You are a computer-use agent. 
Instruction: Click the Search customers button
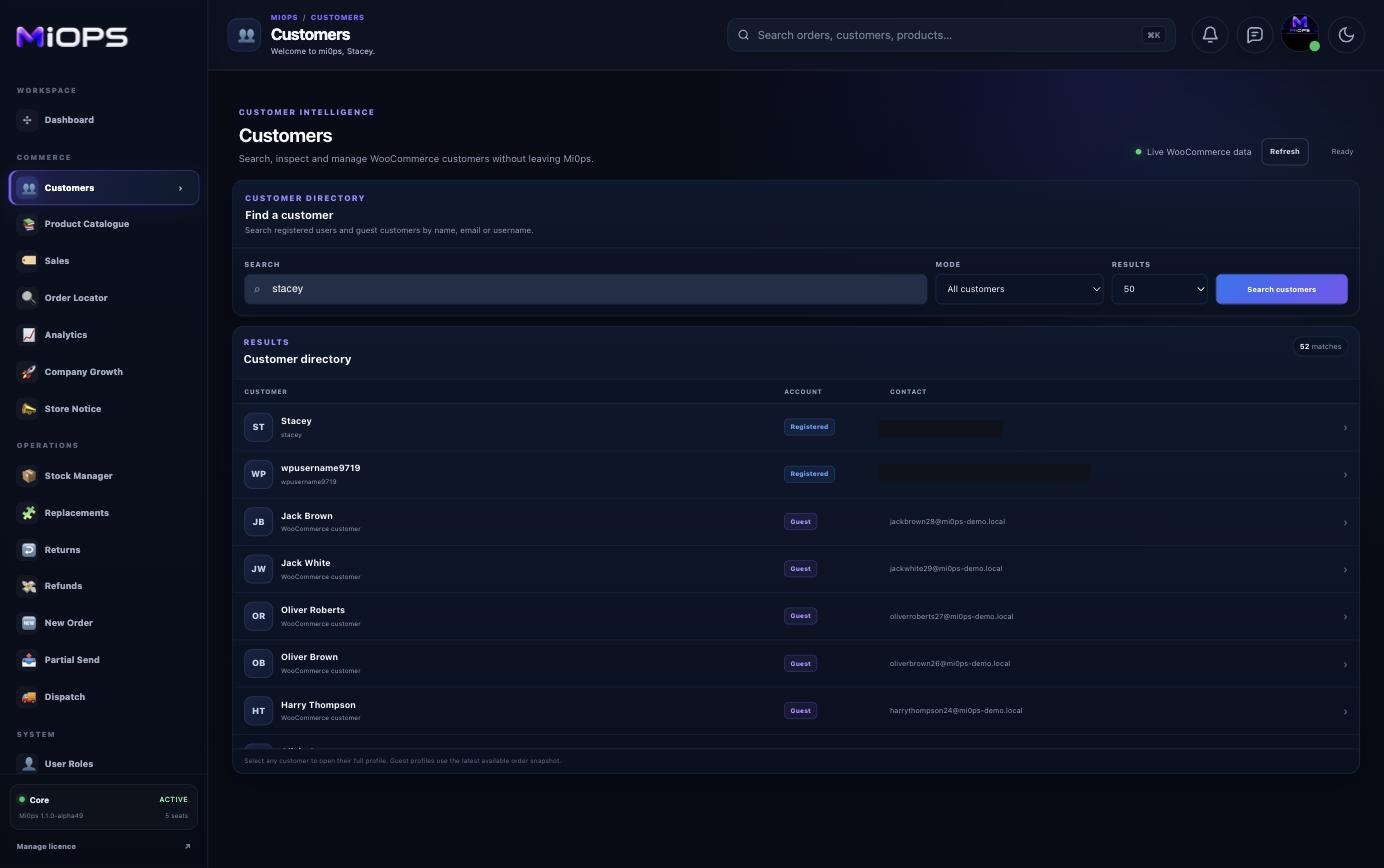click(x=1281, y=289)
